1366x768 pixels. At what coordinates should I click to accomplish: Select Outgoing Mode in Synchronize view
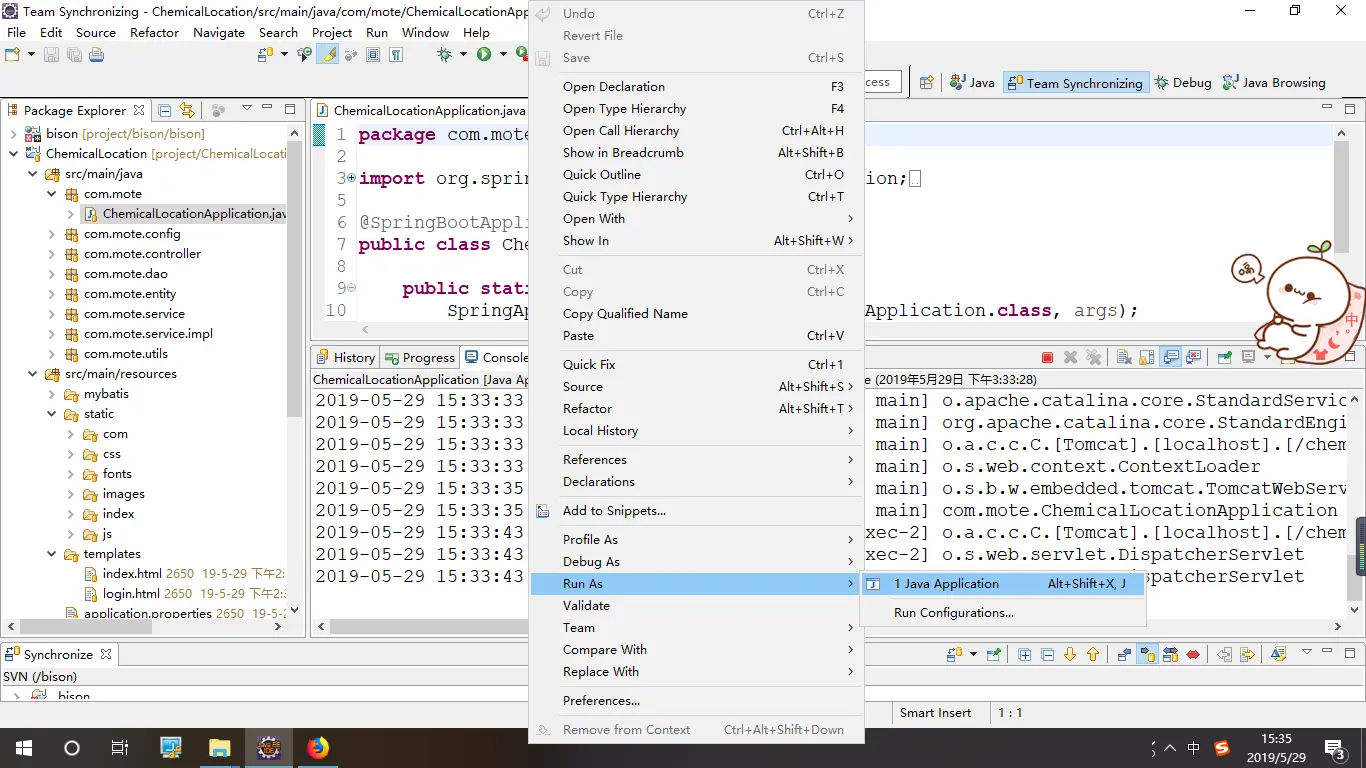[x=1147, y=655]
